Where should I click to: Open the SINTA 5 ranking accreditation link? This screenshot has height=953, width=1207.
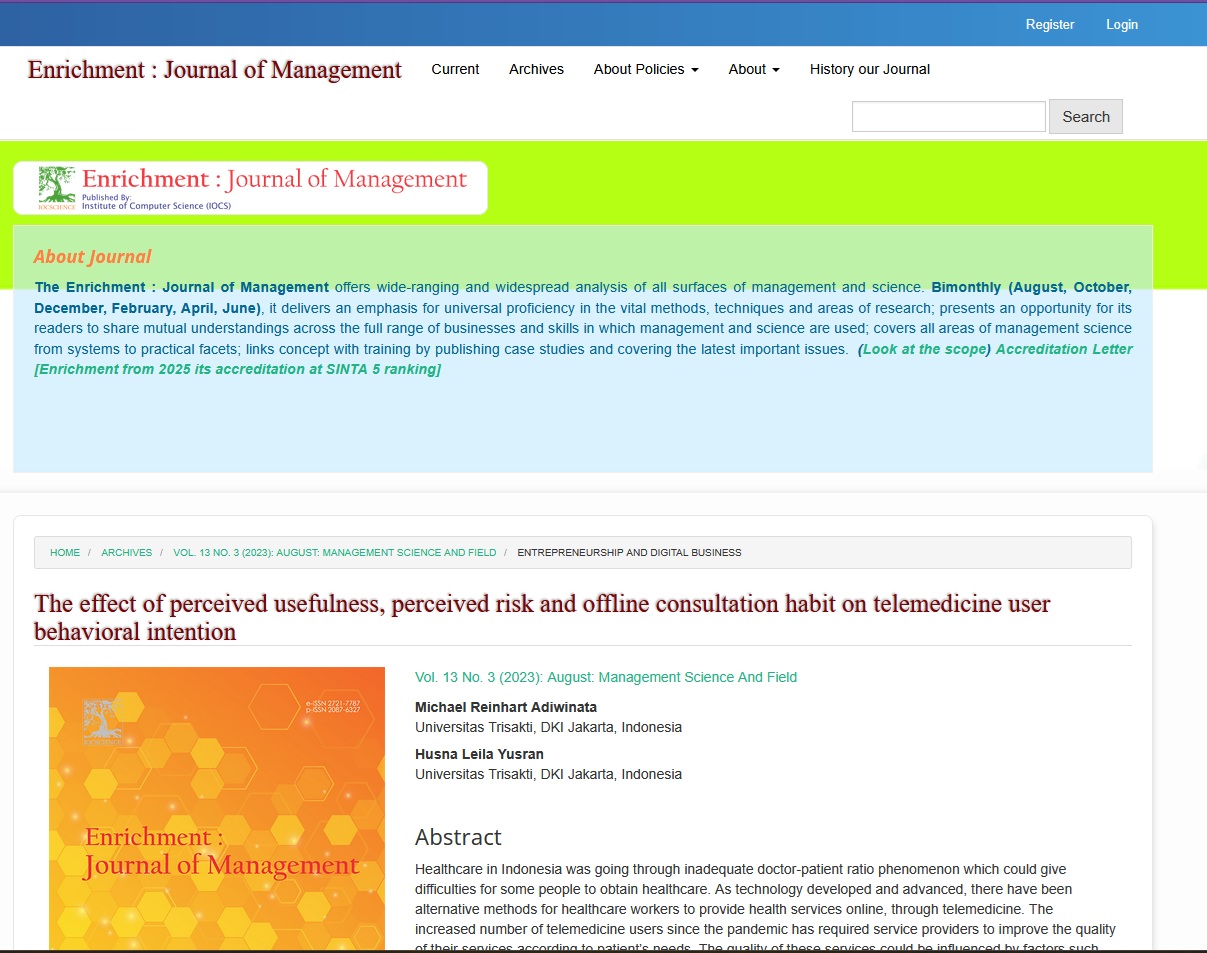238,369
